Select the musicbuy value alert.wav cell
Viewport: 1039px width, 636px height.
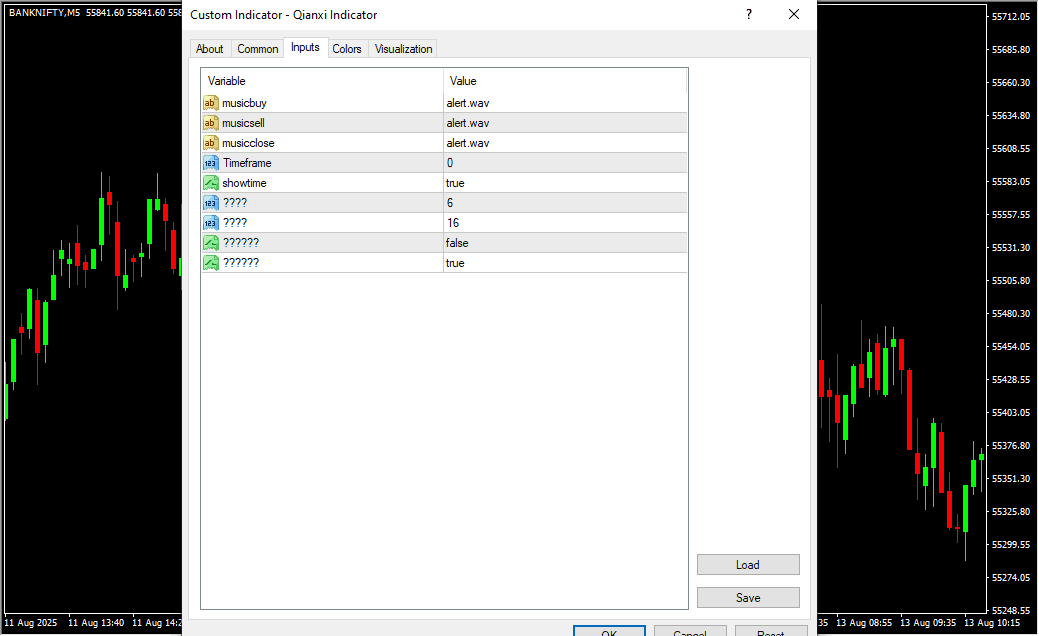point(565,103)
